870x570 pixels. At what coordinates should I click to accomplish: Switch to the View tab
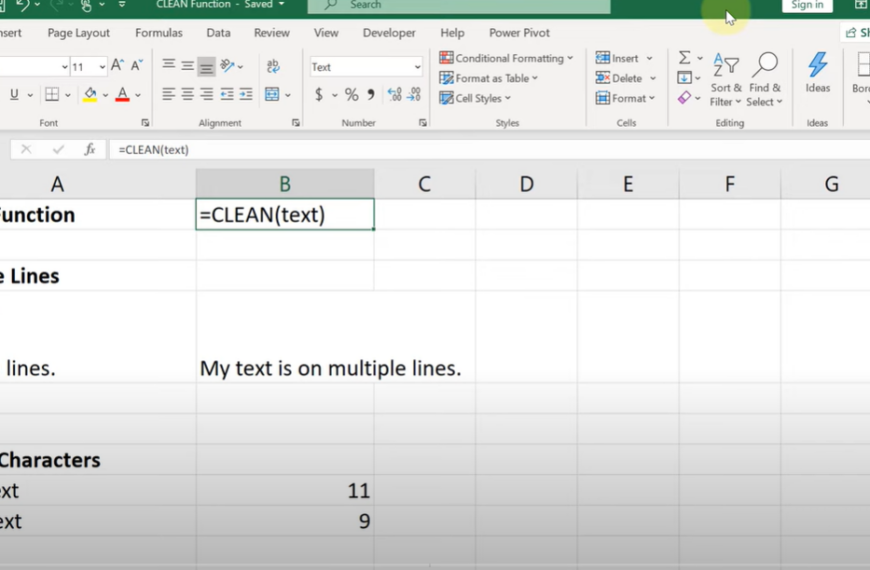[326, 33]
